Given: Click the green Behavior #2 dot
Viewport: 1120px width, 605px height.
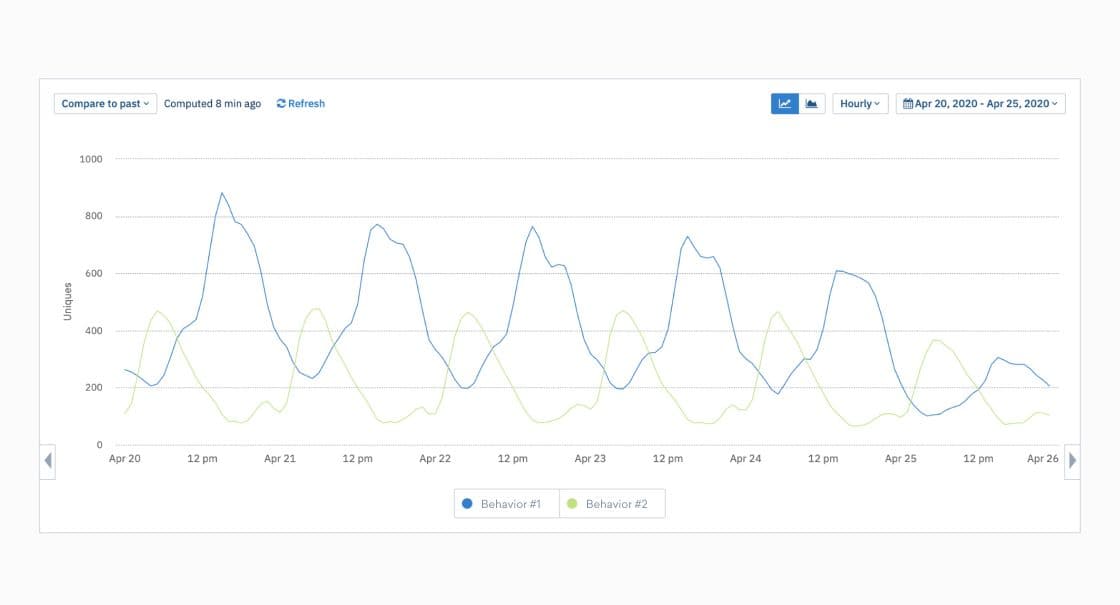Looking at the screenshot, I should (x=572, y=504).
